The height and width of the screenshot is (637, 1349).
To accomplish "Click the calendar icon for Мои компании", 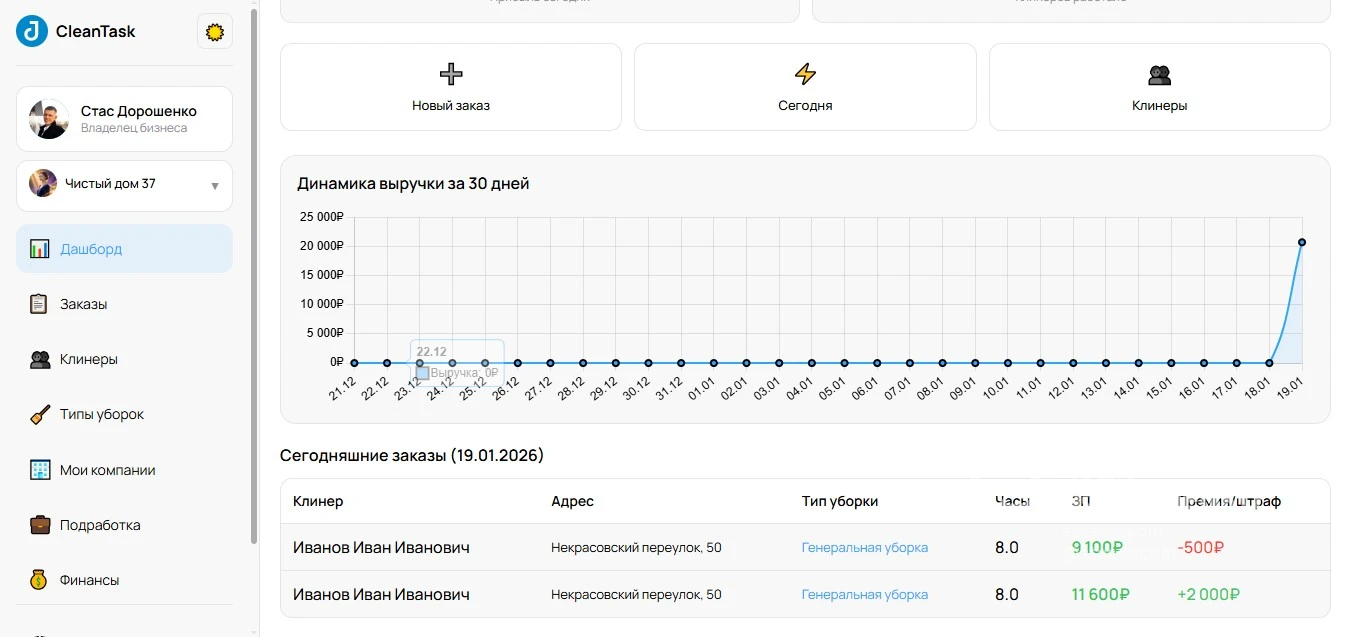I will pyautogui.click(x=38, y=469).
